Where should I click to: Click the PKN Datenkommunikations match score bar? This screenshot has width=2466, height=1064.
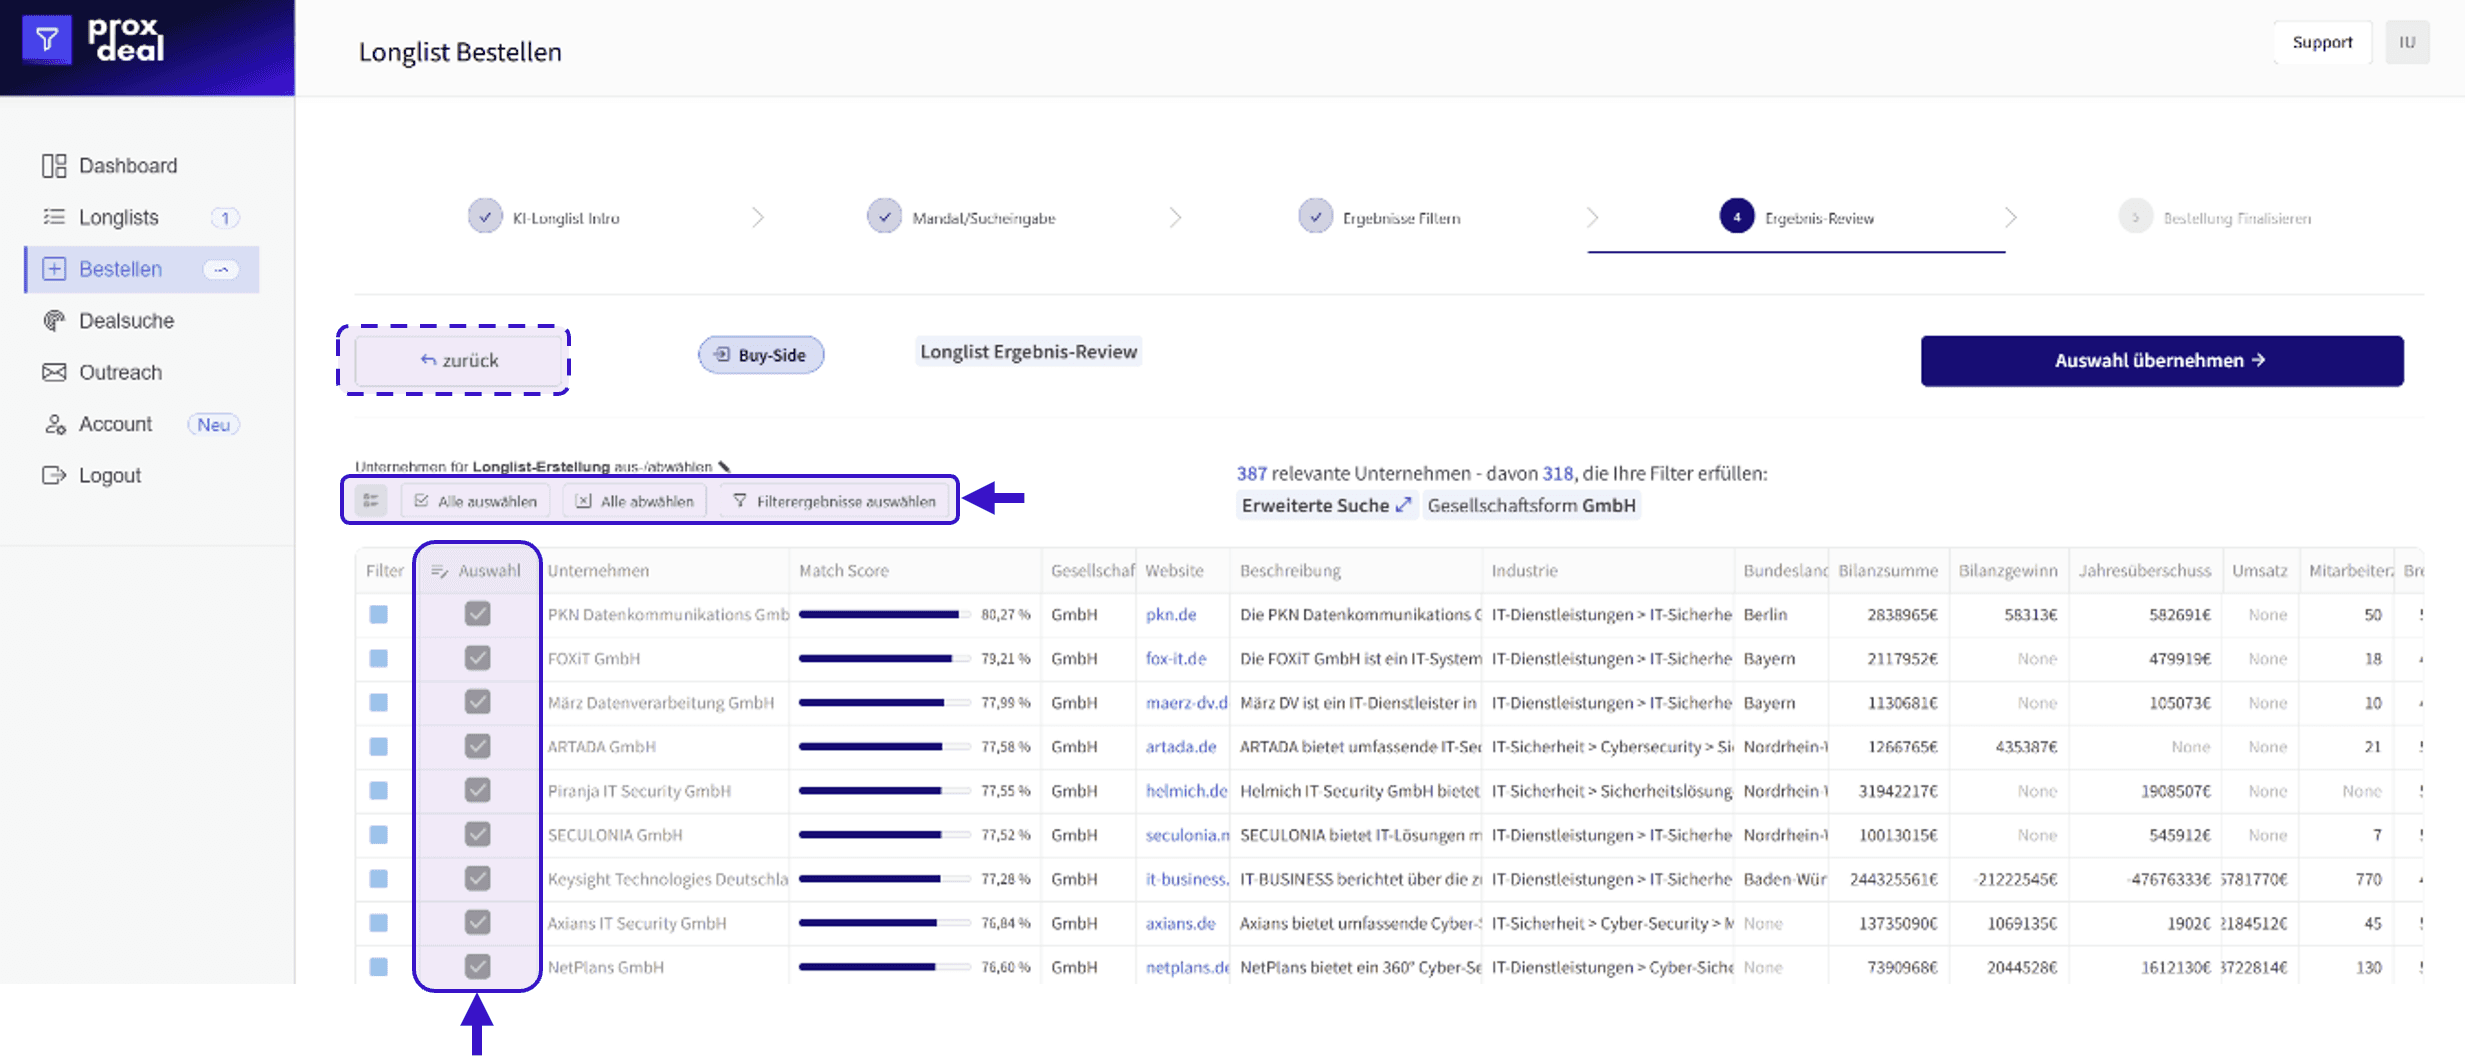coord(884,615)
